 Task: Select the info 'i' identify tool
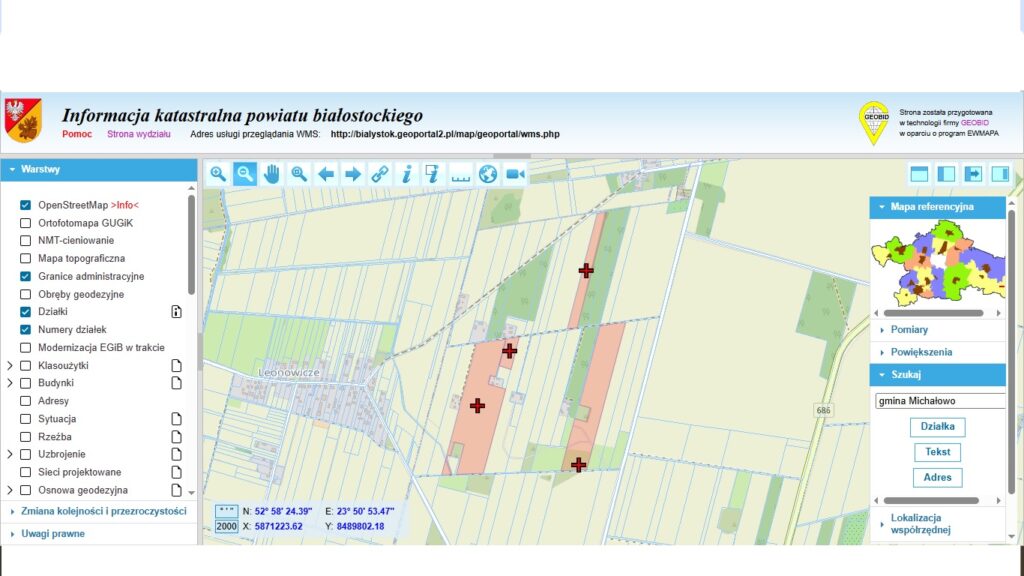(x=407, y=174)
